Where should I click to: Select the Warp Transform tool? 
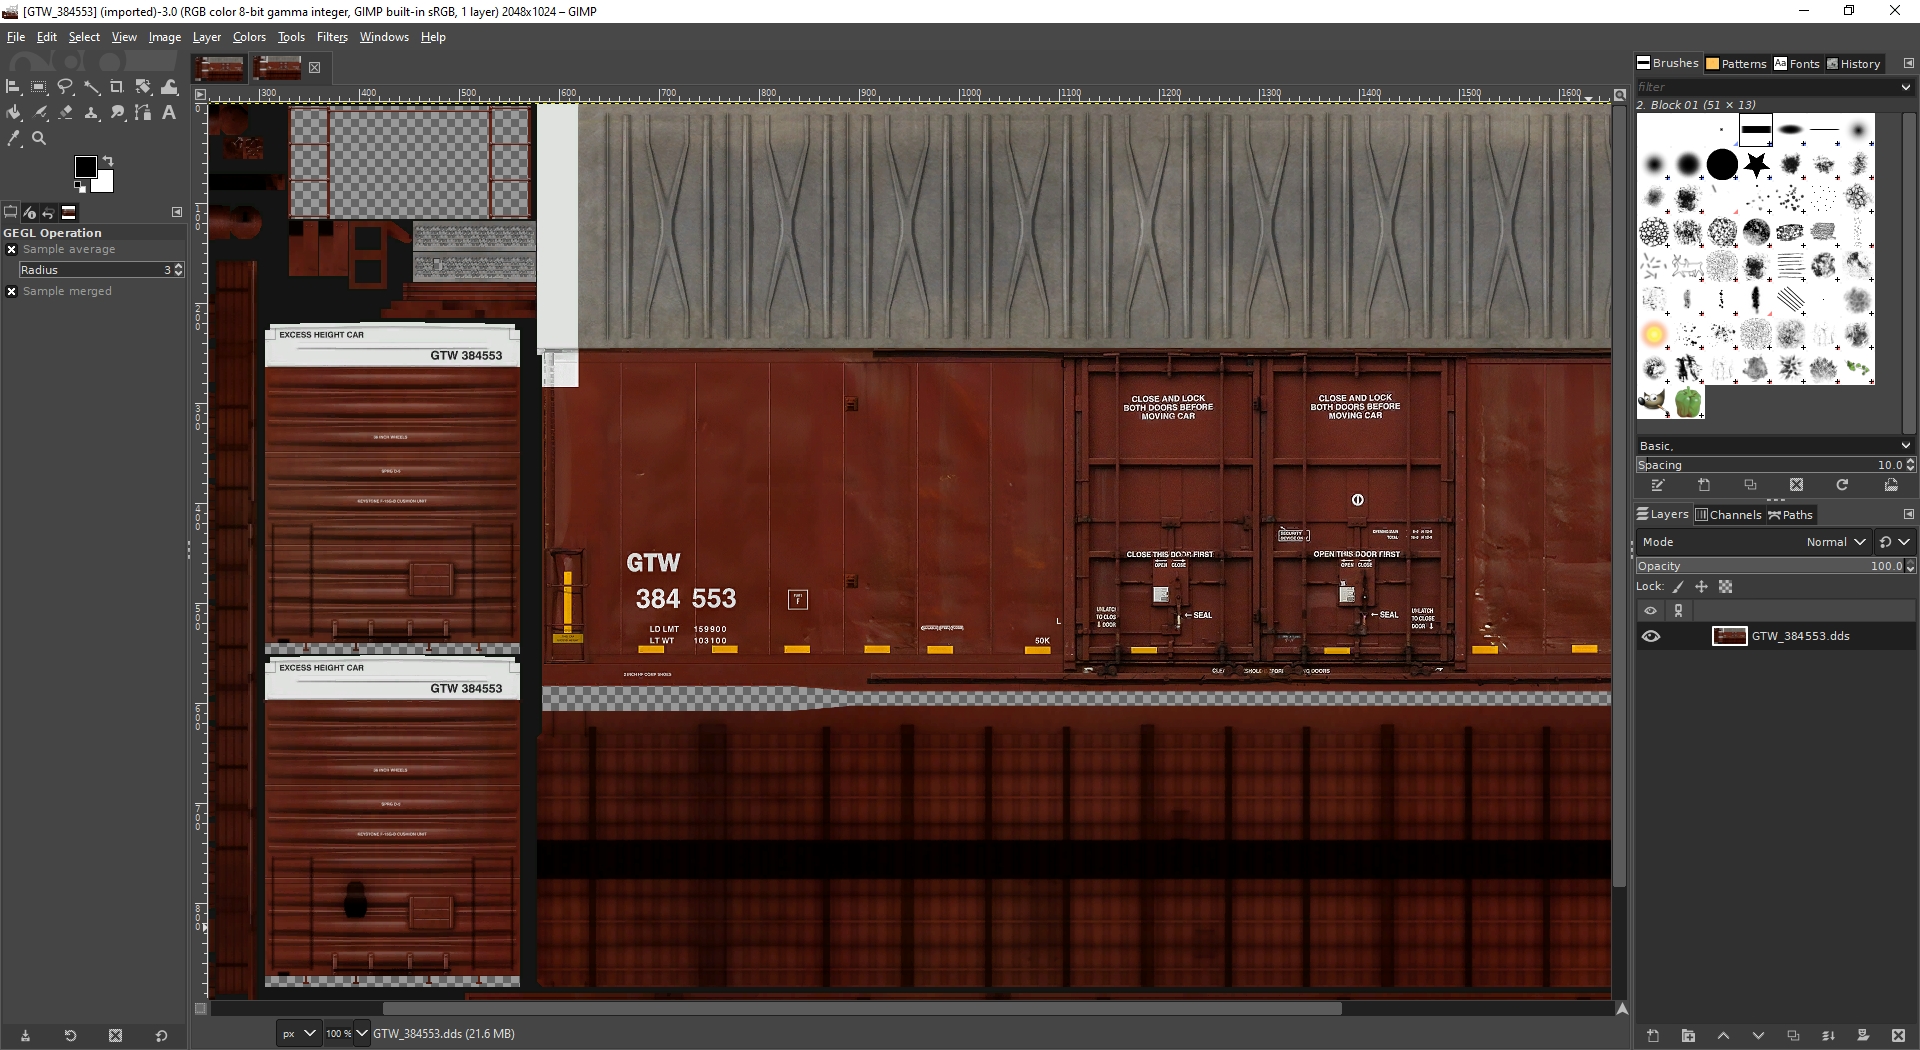pos(169,87)
